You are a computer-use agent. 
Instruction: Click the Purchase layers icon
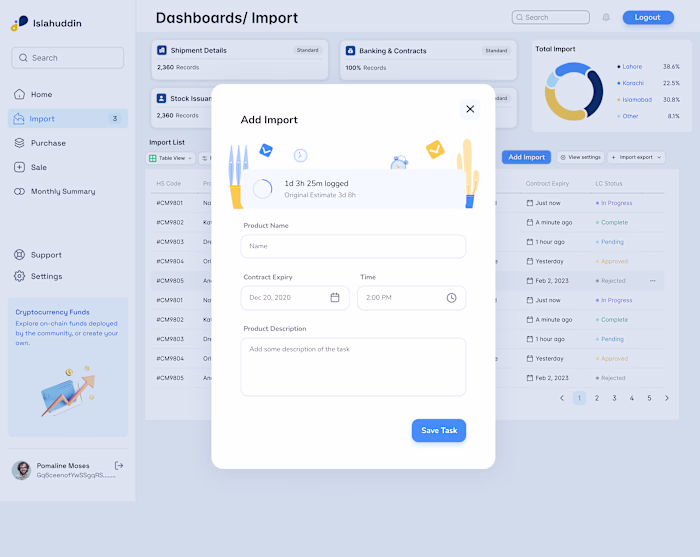pyautogui.click(x=19, y=143)
